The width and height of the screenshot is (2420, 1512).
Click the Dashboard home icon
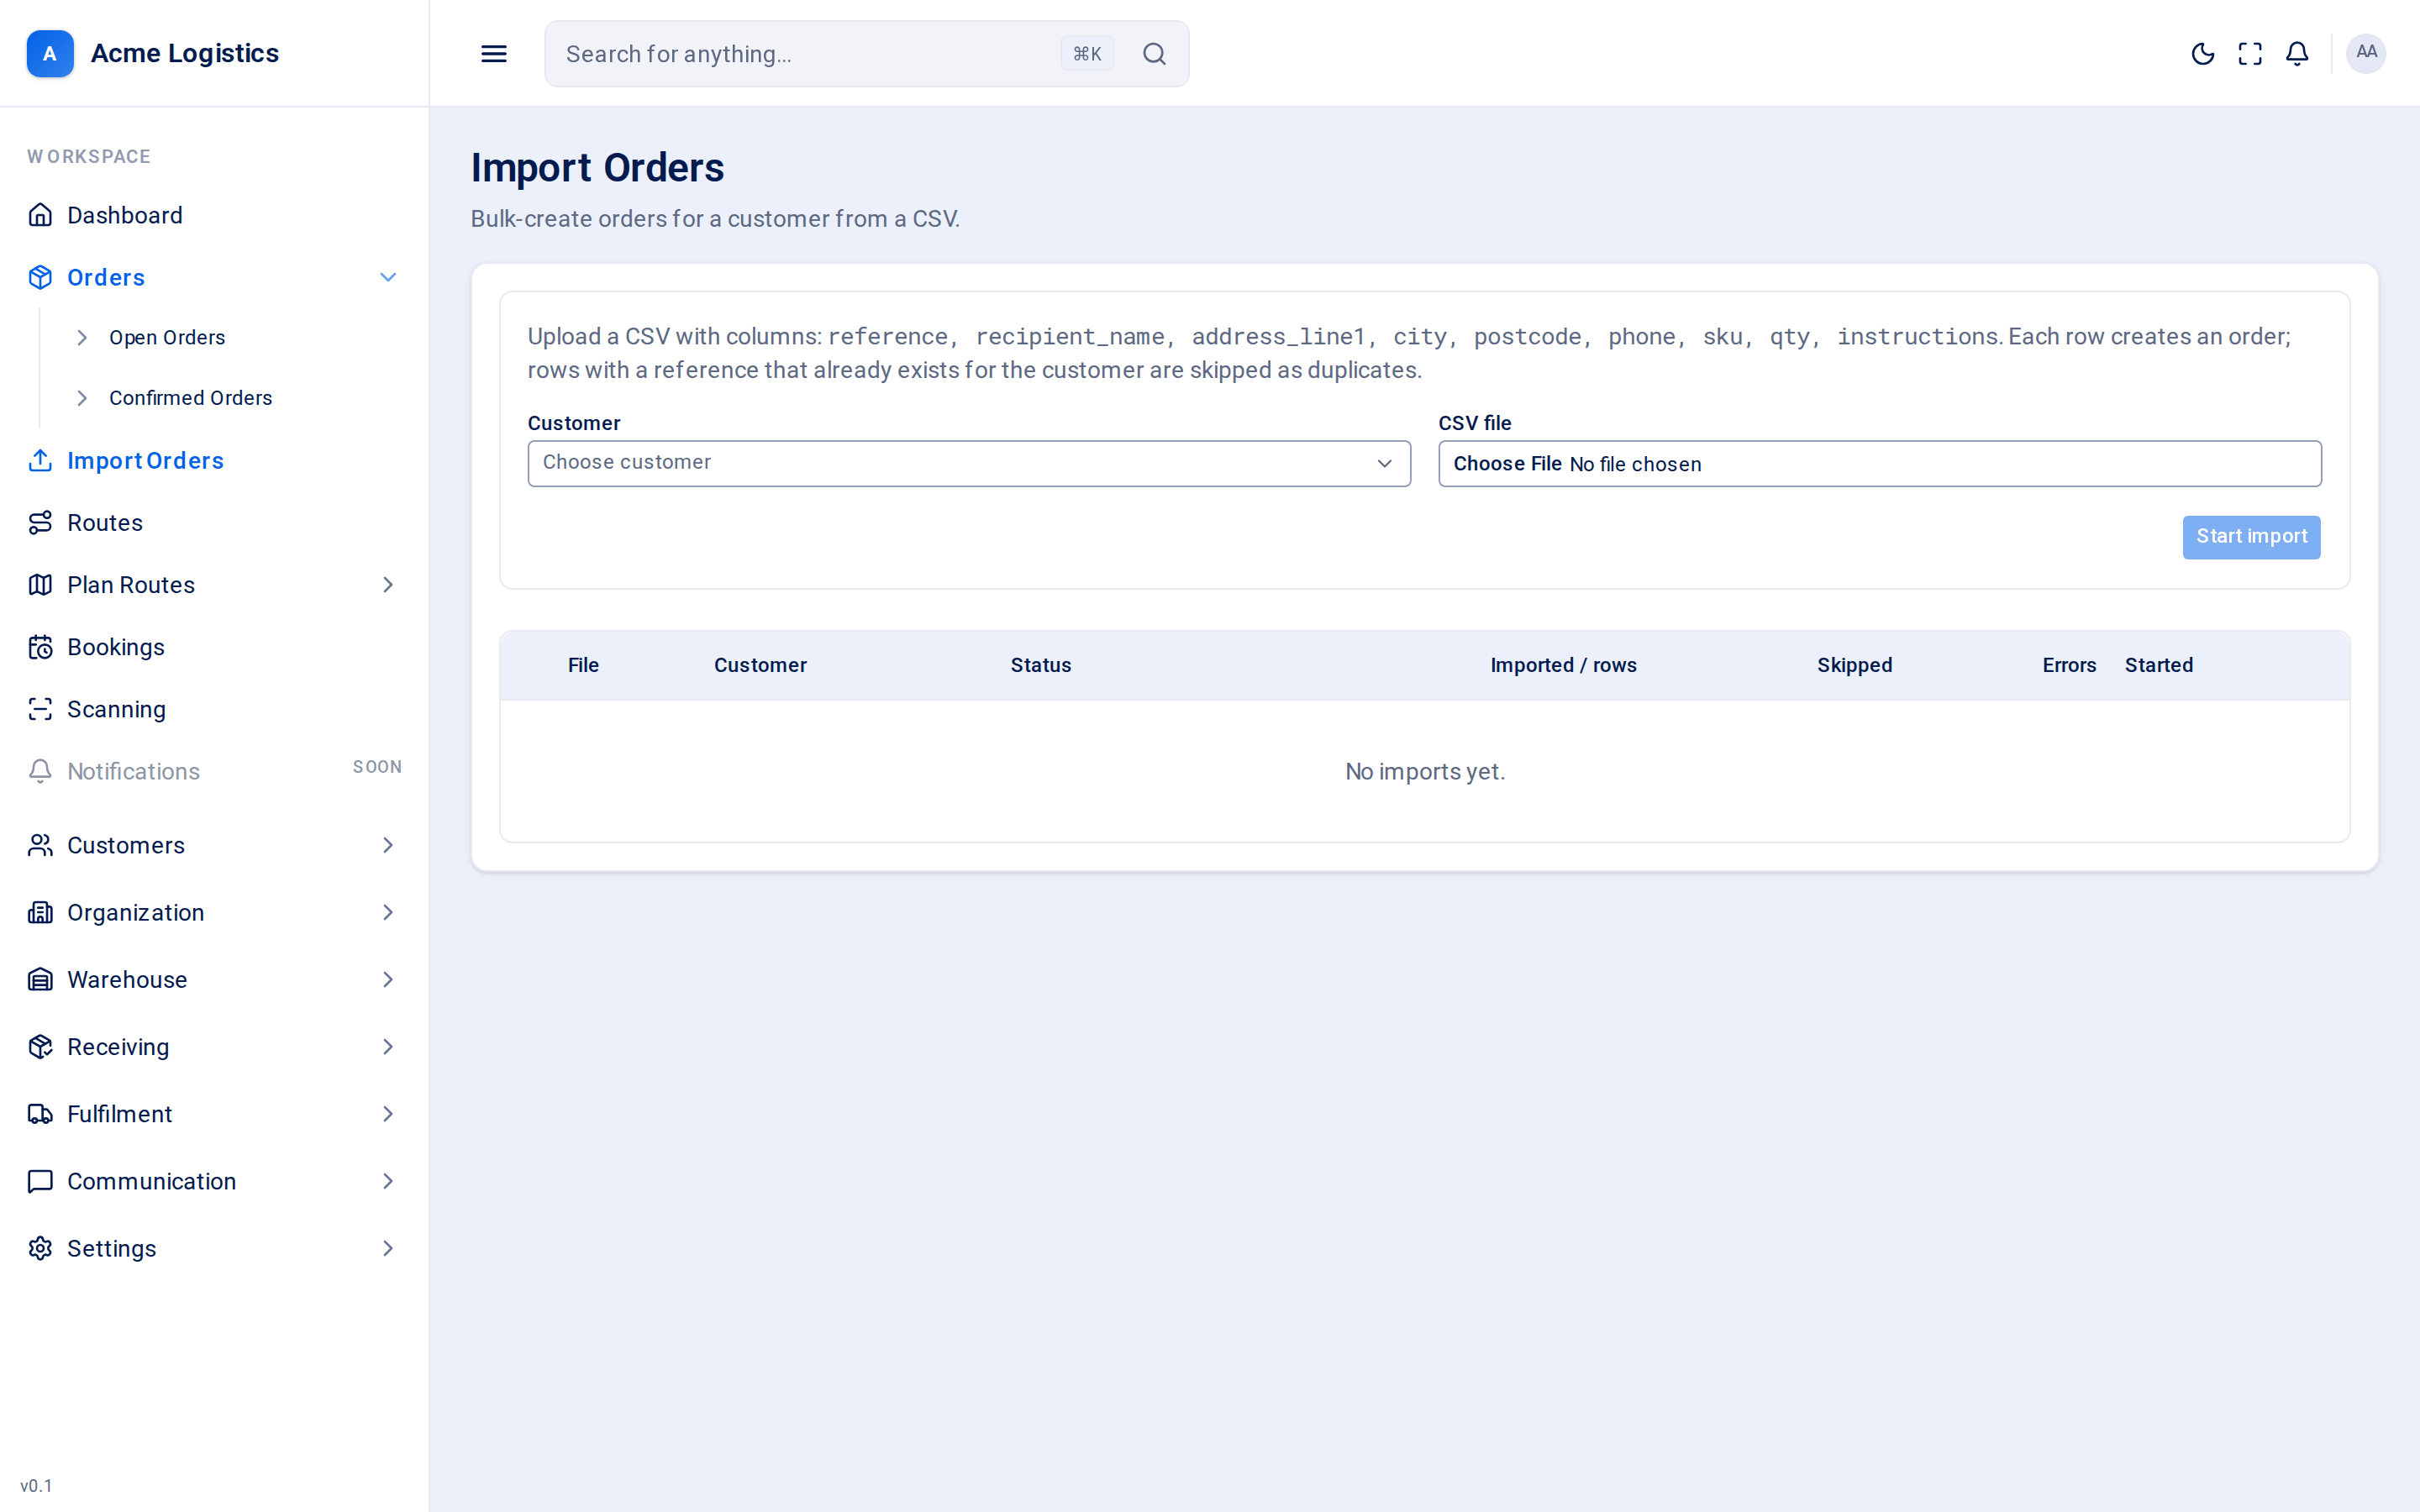(x=40, y=215)
